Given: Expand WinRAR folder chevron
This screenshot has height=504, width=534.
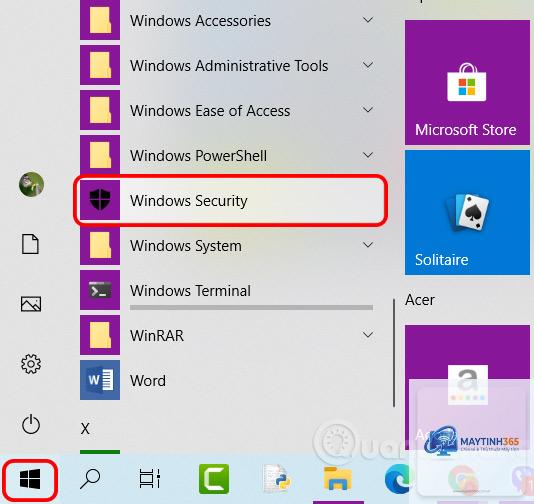Looking at the screenshot, I should 368,335.
